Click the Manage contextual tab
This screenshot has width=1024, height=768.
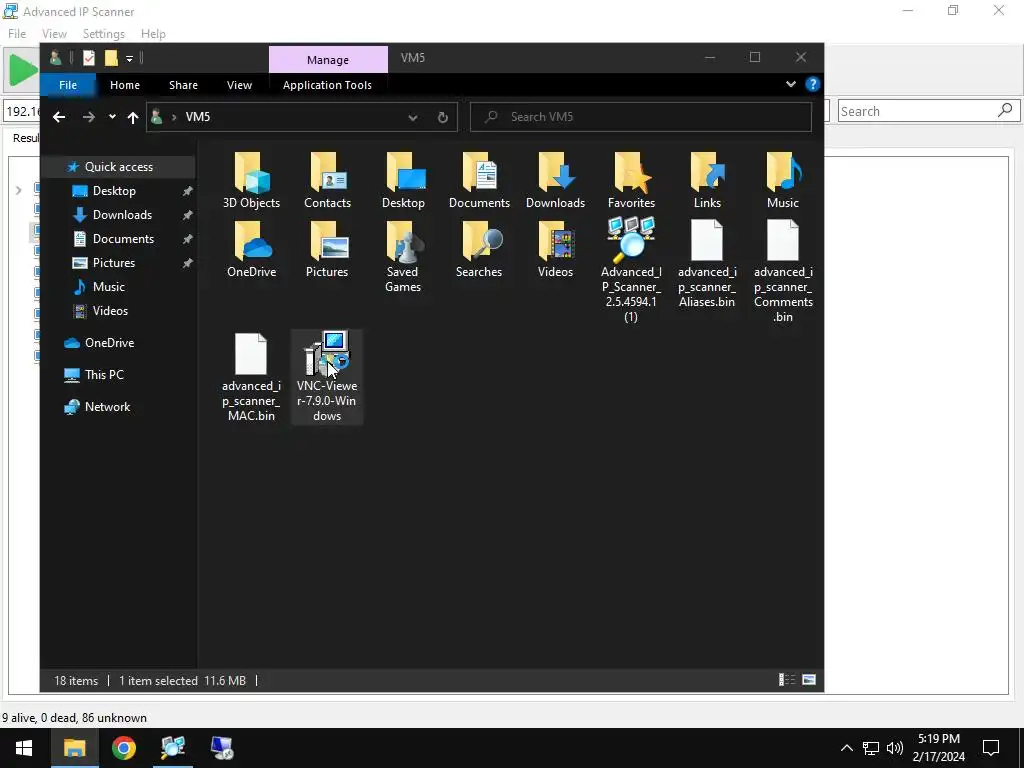pos(328,59)
